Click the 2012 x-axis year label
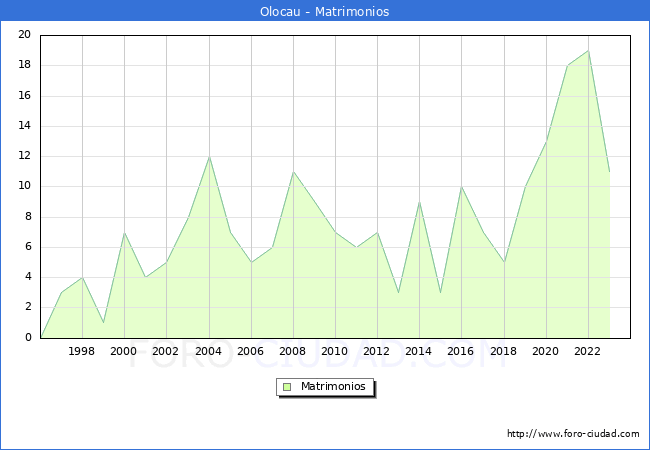 377,351
